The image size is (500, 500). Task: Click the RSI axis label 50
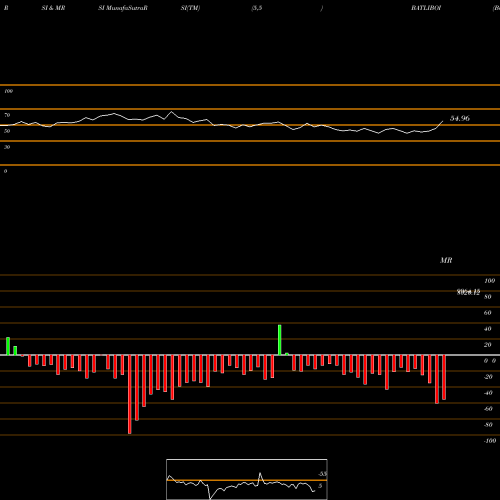7,131
